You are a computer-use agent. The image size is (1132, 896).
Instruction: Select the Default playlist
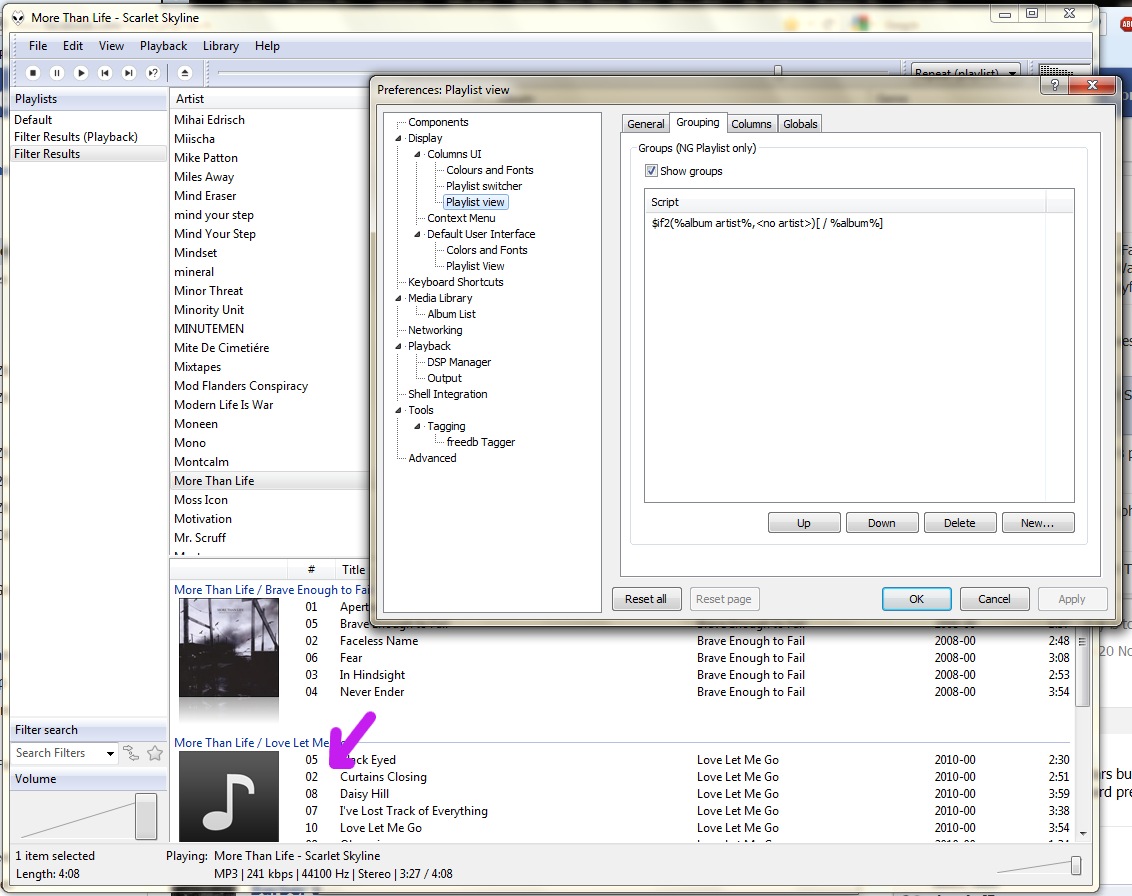89,120
